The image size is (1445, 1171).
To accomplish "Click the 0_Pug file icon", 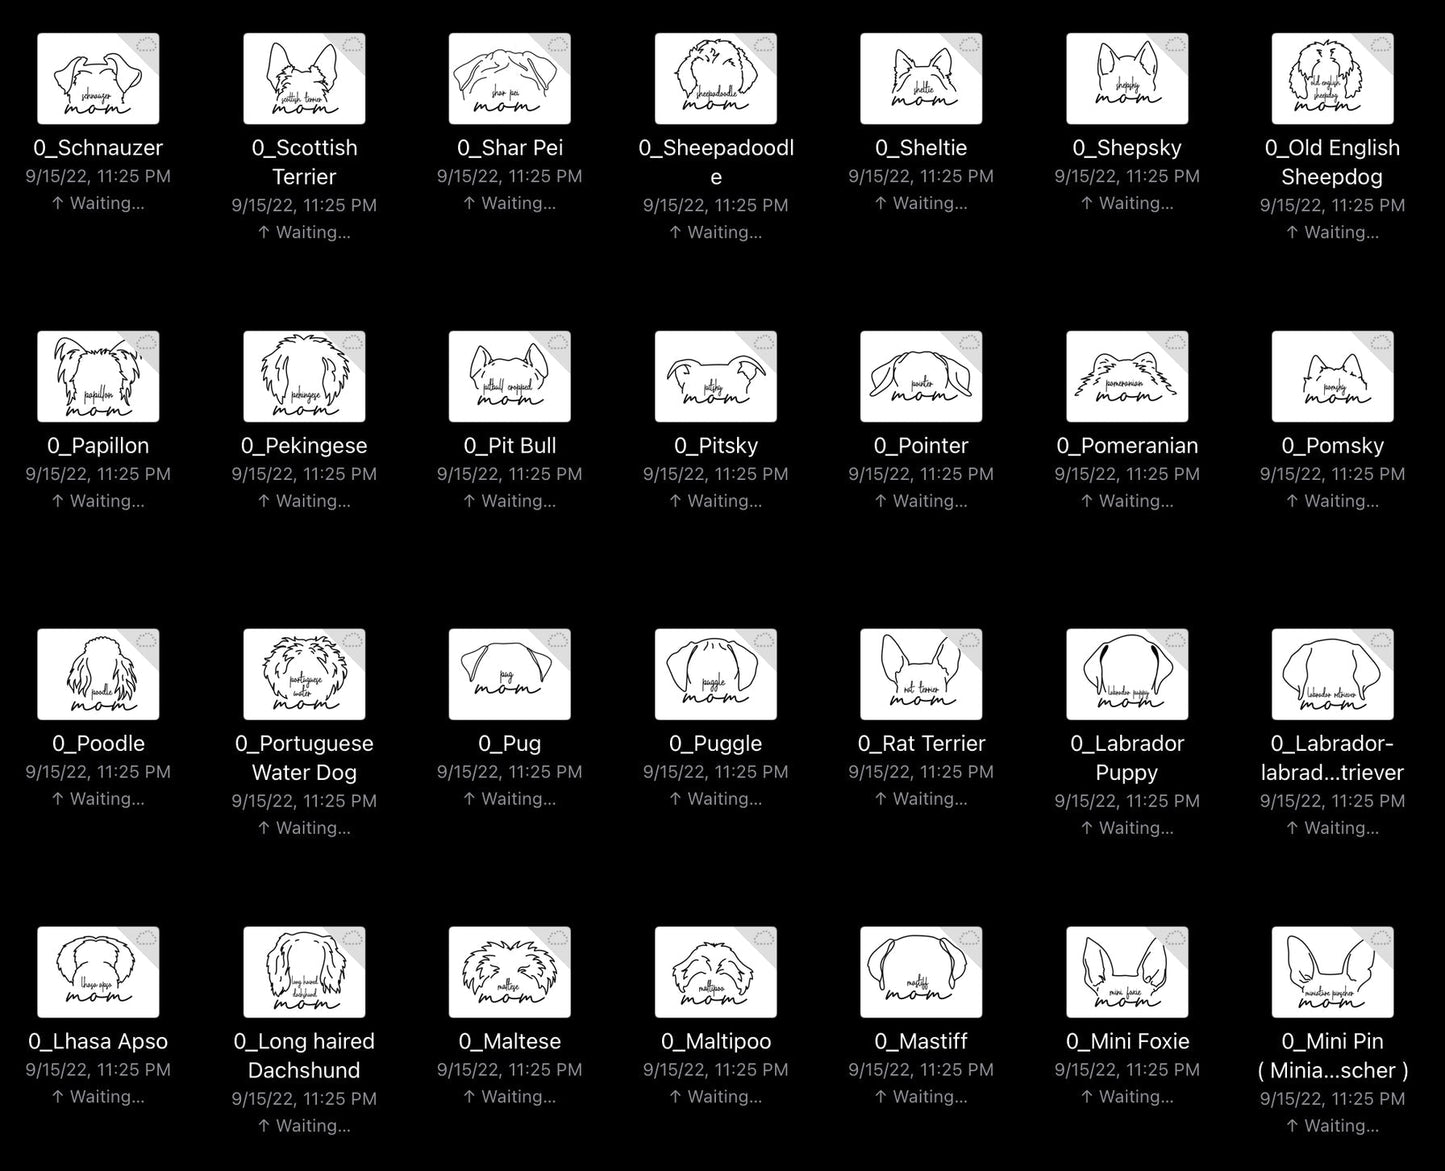I will click(x=509, y=675).
